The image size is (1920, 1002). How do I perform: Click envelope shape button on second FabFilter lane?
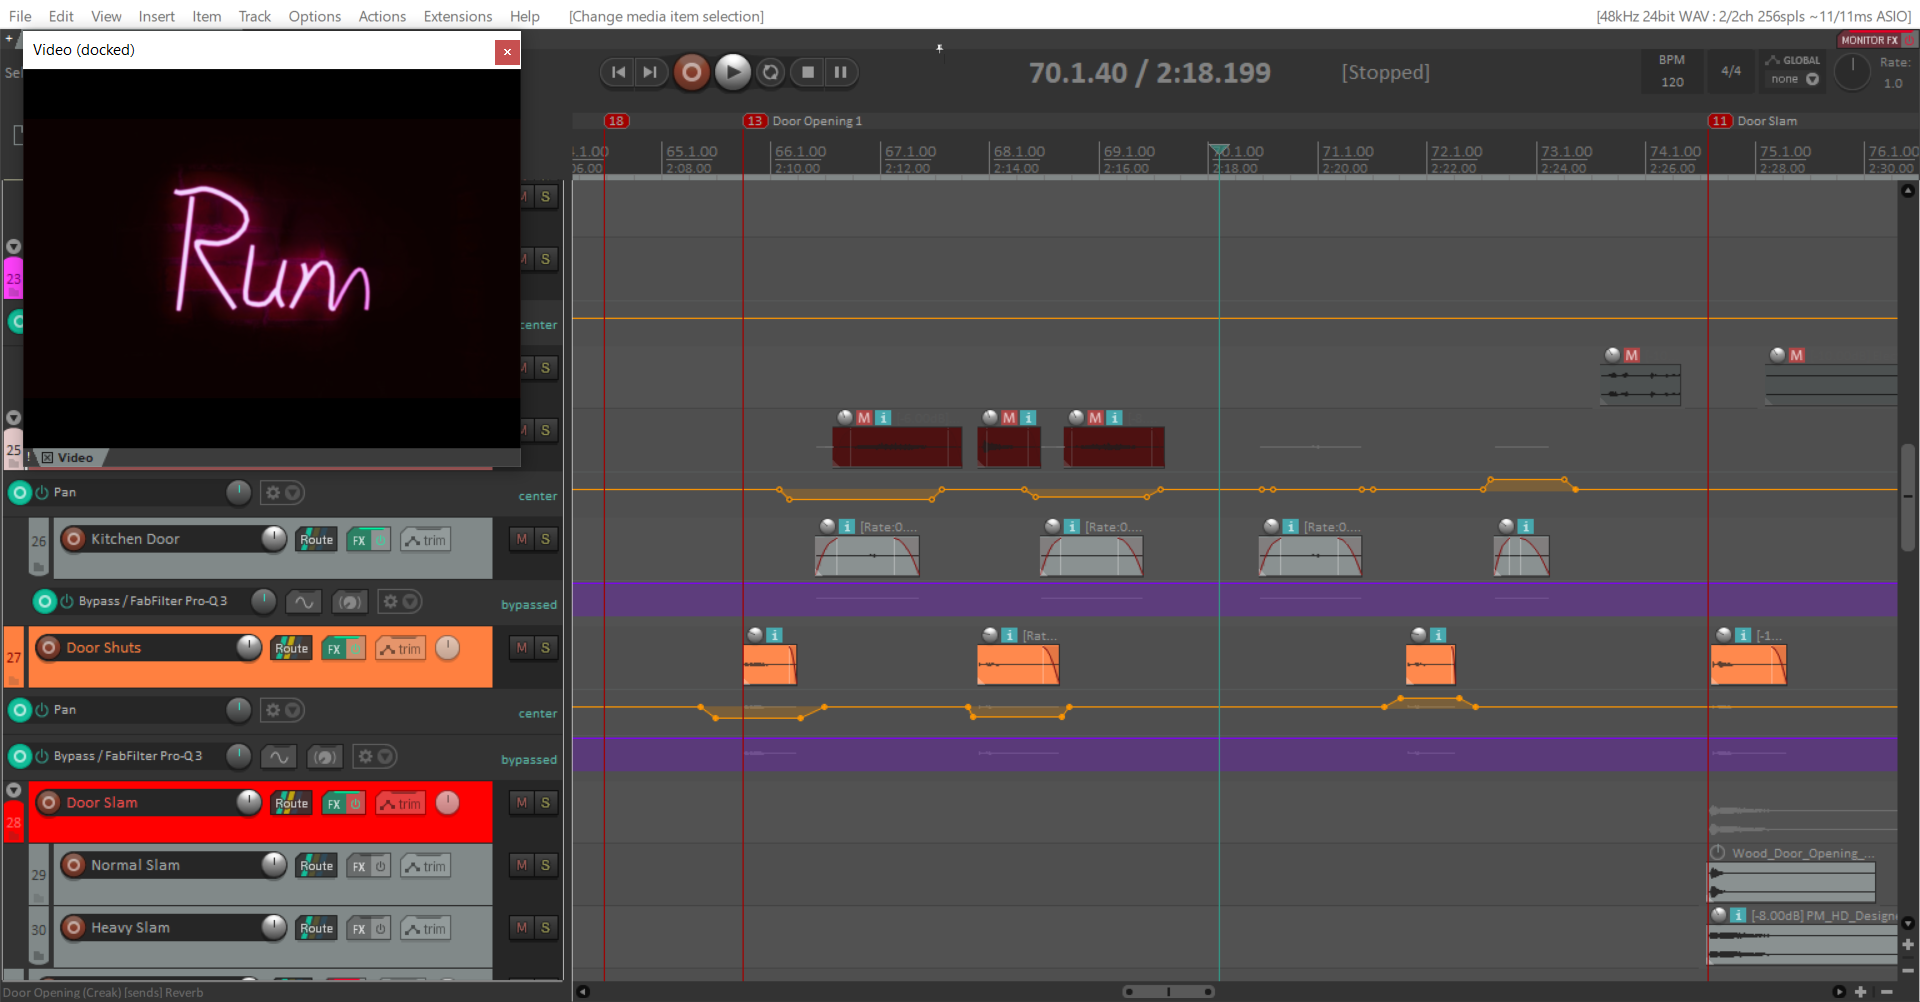(x=279, y=756)
